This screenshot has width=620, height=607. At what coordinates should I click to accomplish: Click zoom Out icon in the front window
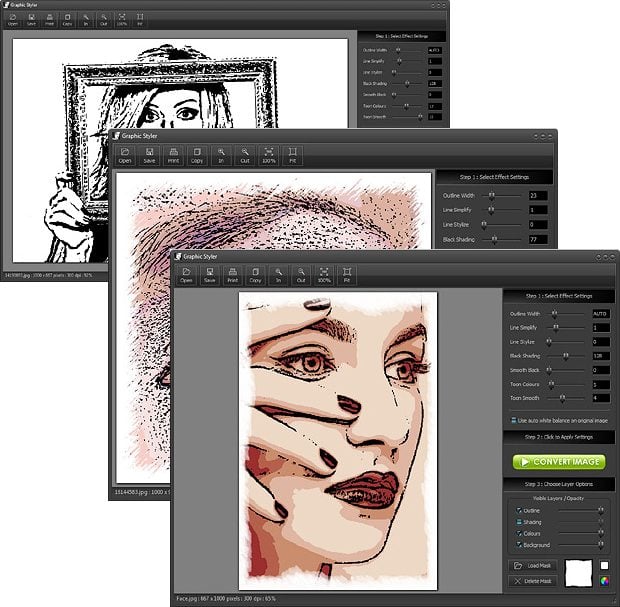(301, 274)
